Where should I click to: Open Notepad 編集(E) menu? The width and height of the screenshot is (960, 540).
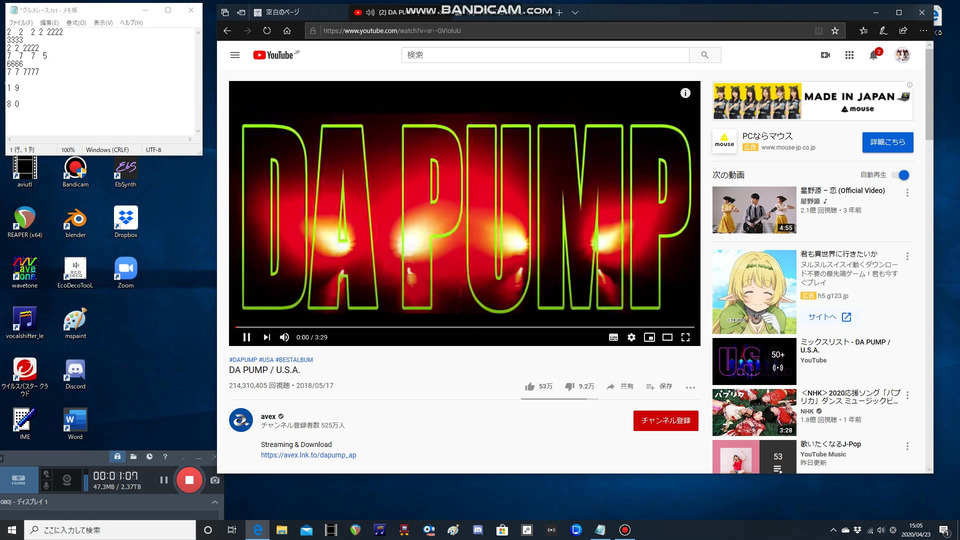coord(49,23)
